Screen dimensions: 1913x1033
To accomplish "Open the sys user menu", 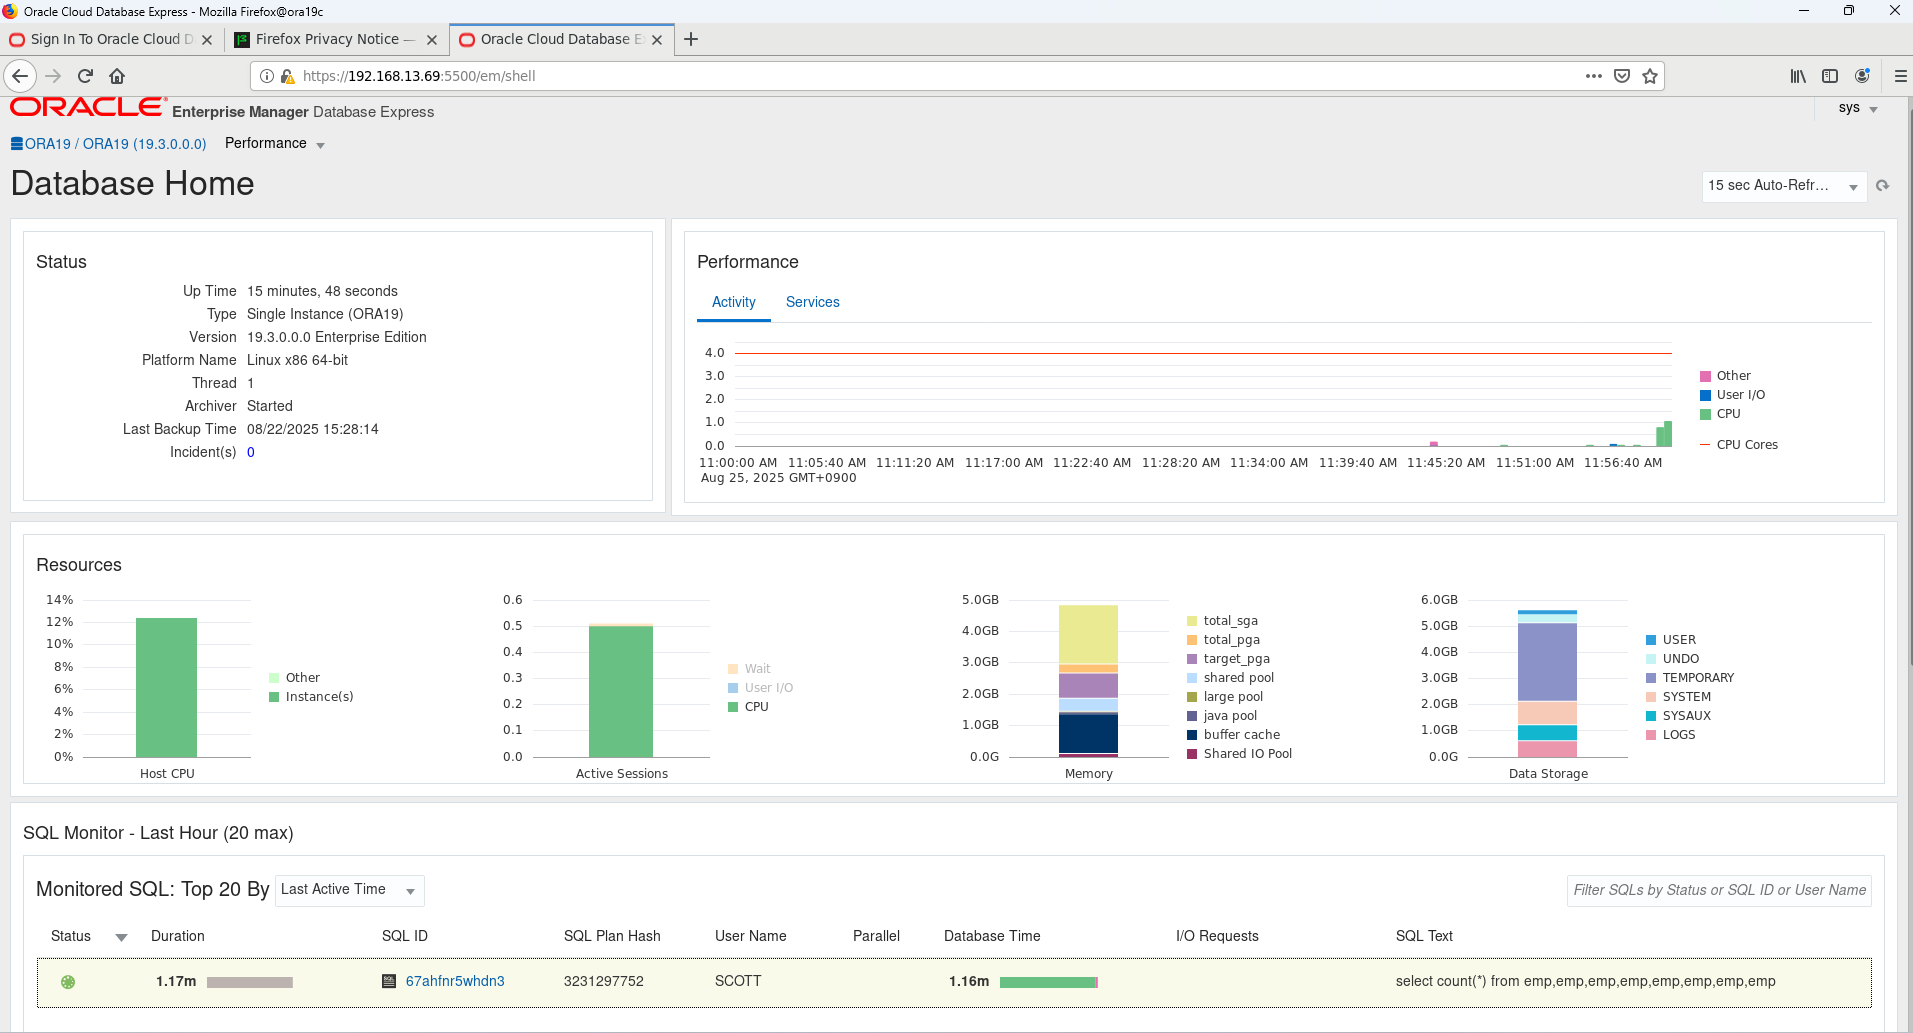I will [1857, 108].
